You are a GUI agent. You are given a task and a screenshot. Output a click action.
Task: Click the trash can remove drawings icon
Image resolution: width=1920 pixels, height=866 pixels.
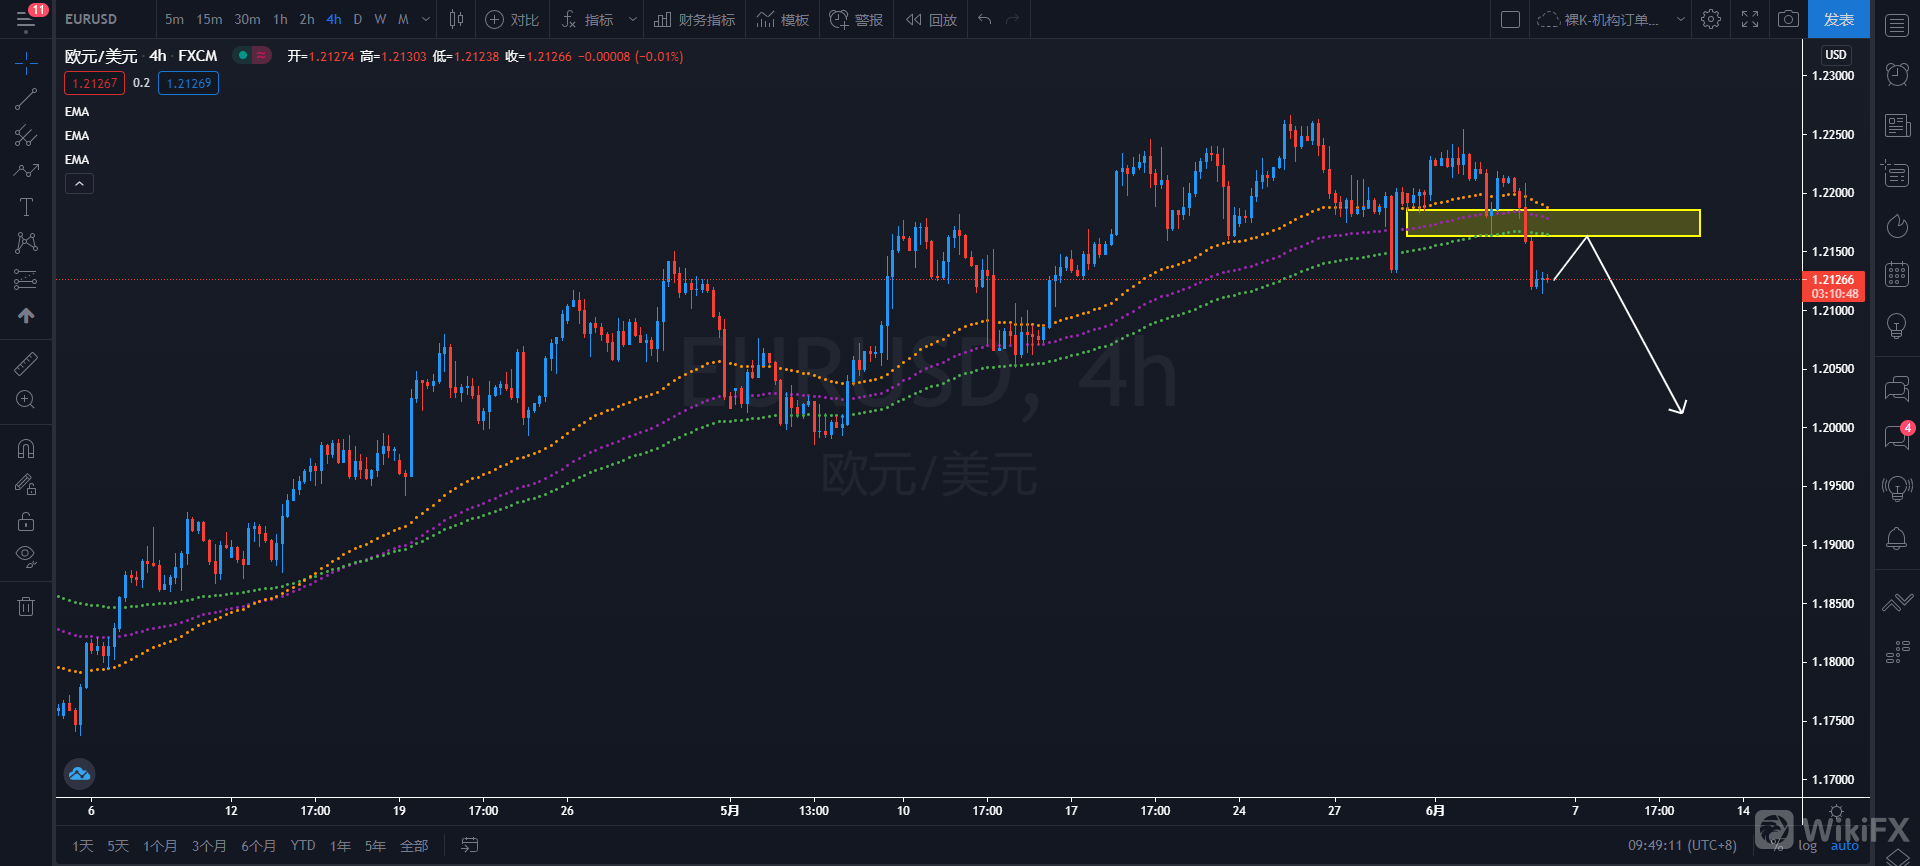[x=26, y=606]
